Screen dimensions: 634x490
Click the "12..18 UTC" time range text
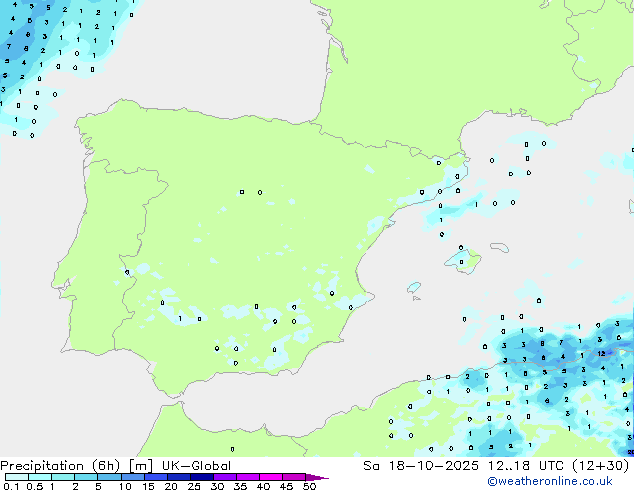point(526,466)
